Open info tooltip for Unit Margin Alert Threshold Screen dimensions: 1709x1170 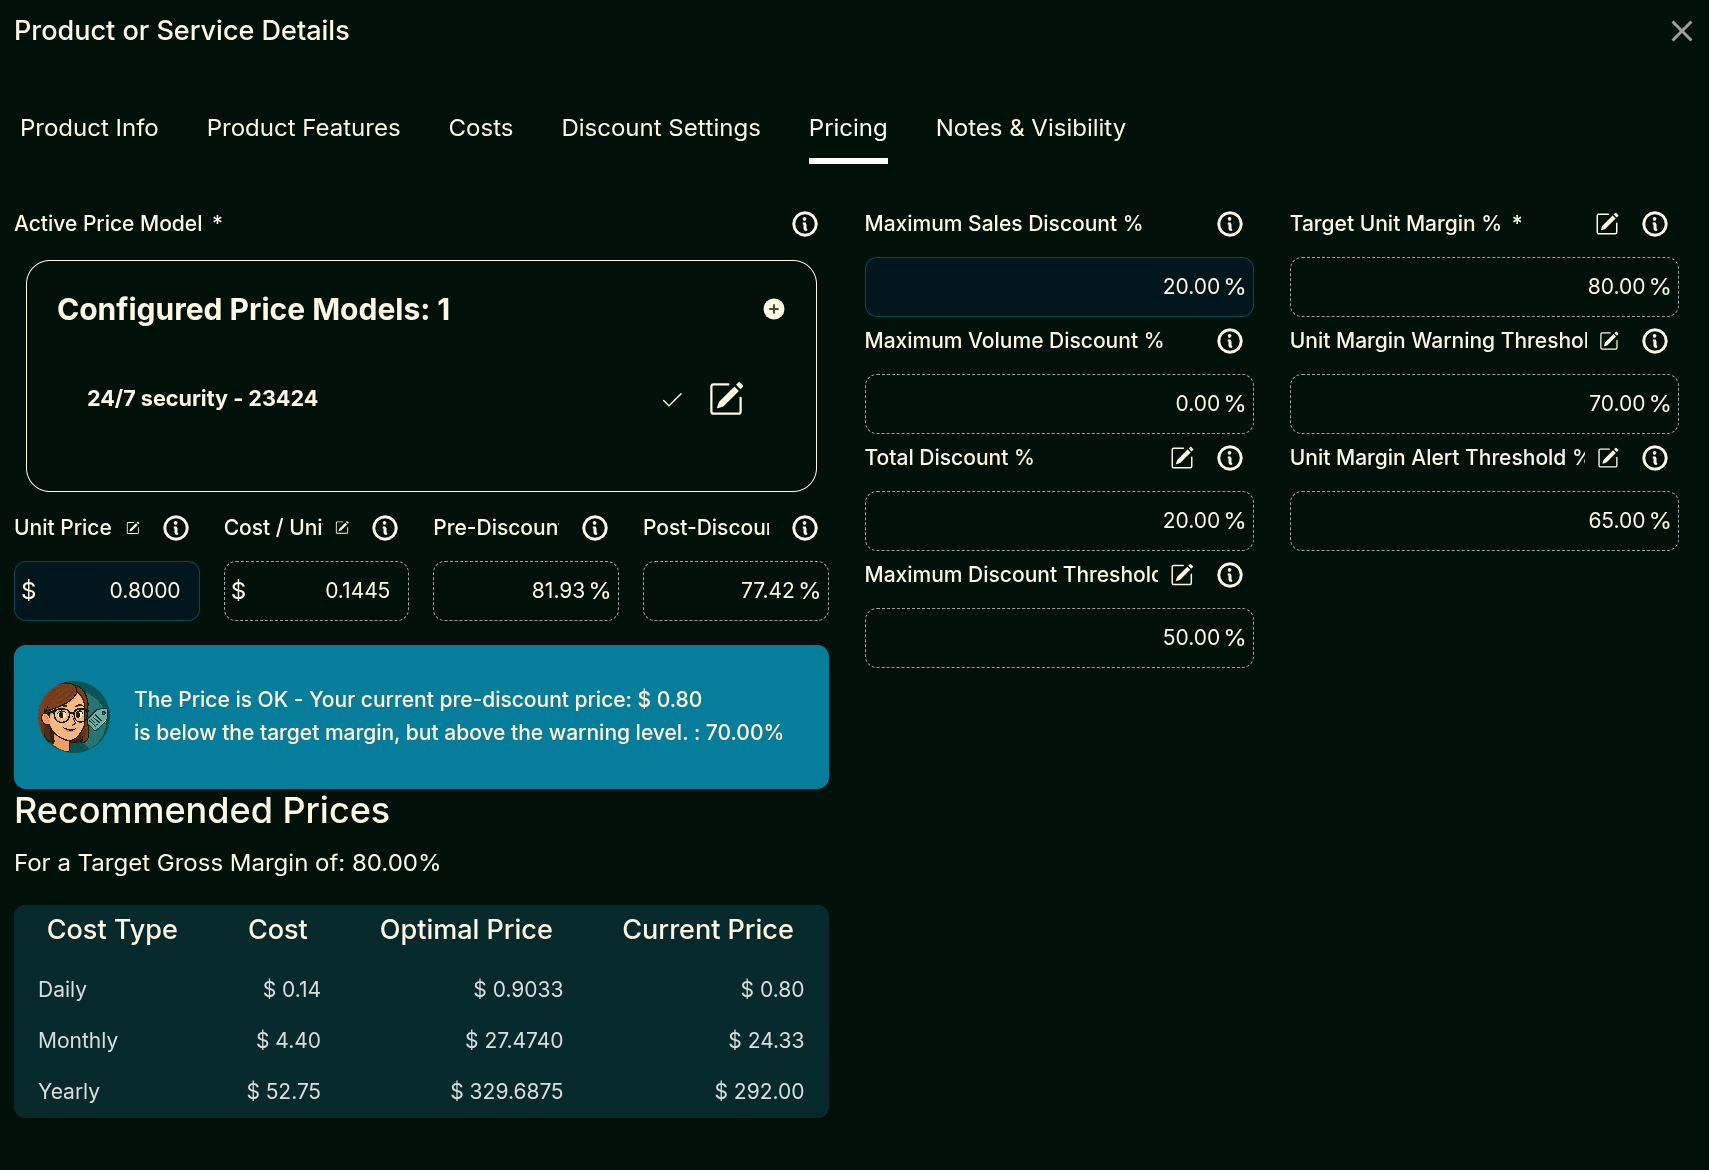[x=1654, y=458]
